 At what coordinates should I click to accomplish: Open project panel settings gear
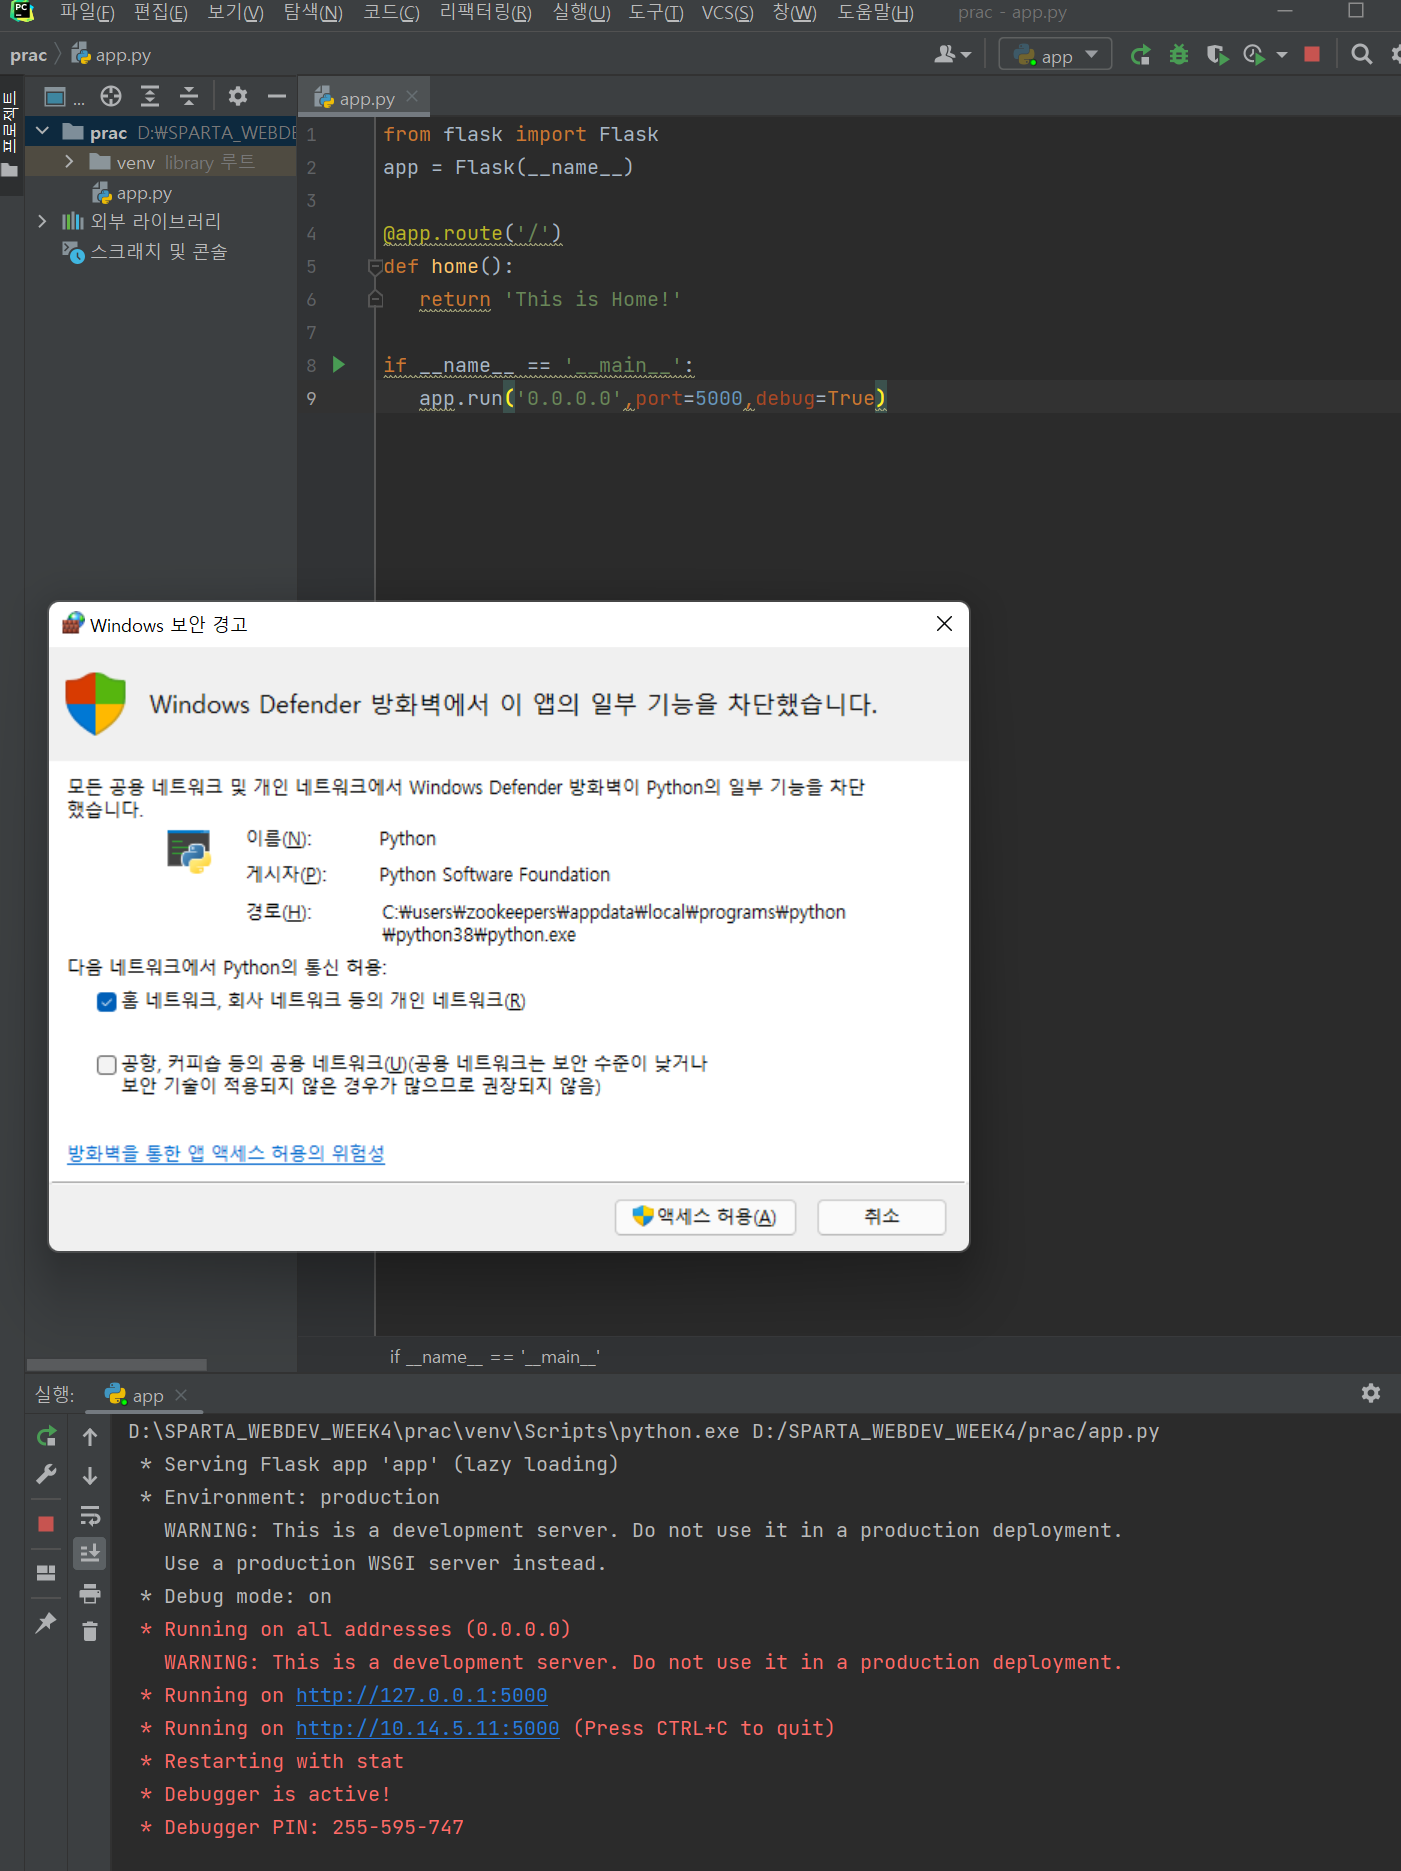[237, 97]
